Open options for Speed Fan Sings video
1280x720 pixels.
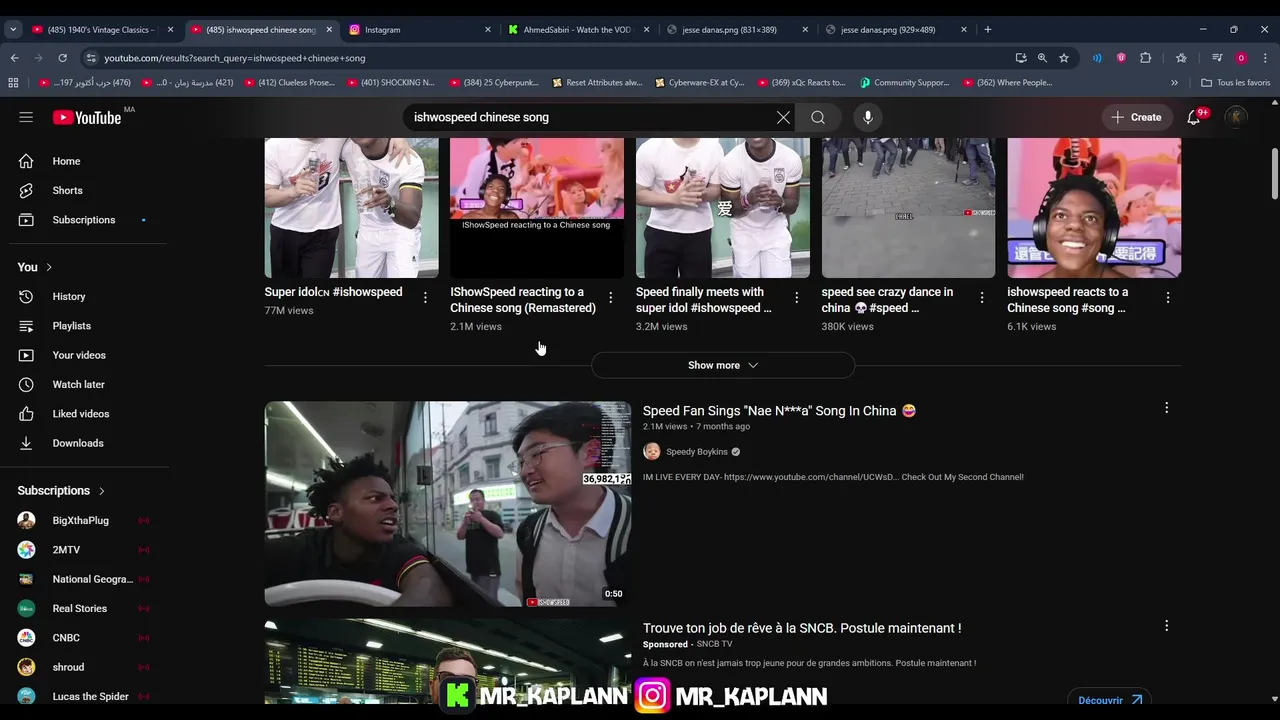pyautogui.click(x=1166, y=408)
